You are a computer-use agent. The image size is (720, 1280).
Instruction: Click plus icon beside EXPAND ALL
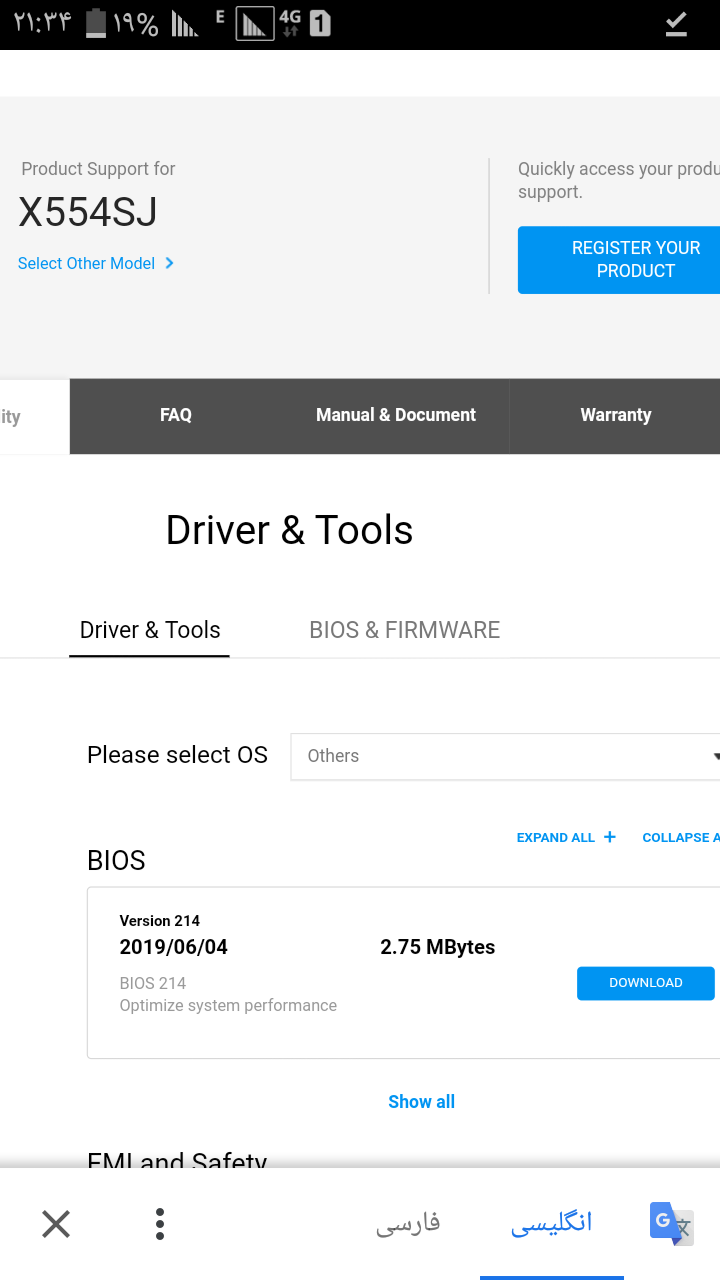pyautogui.click(x=610, y=837)
